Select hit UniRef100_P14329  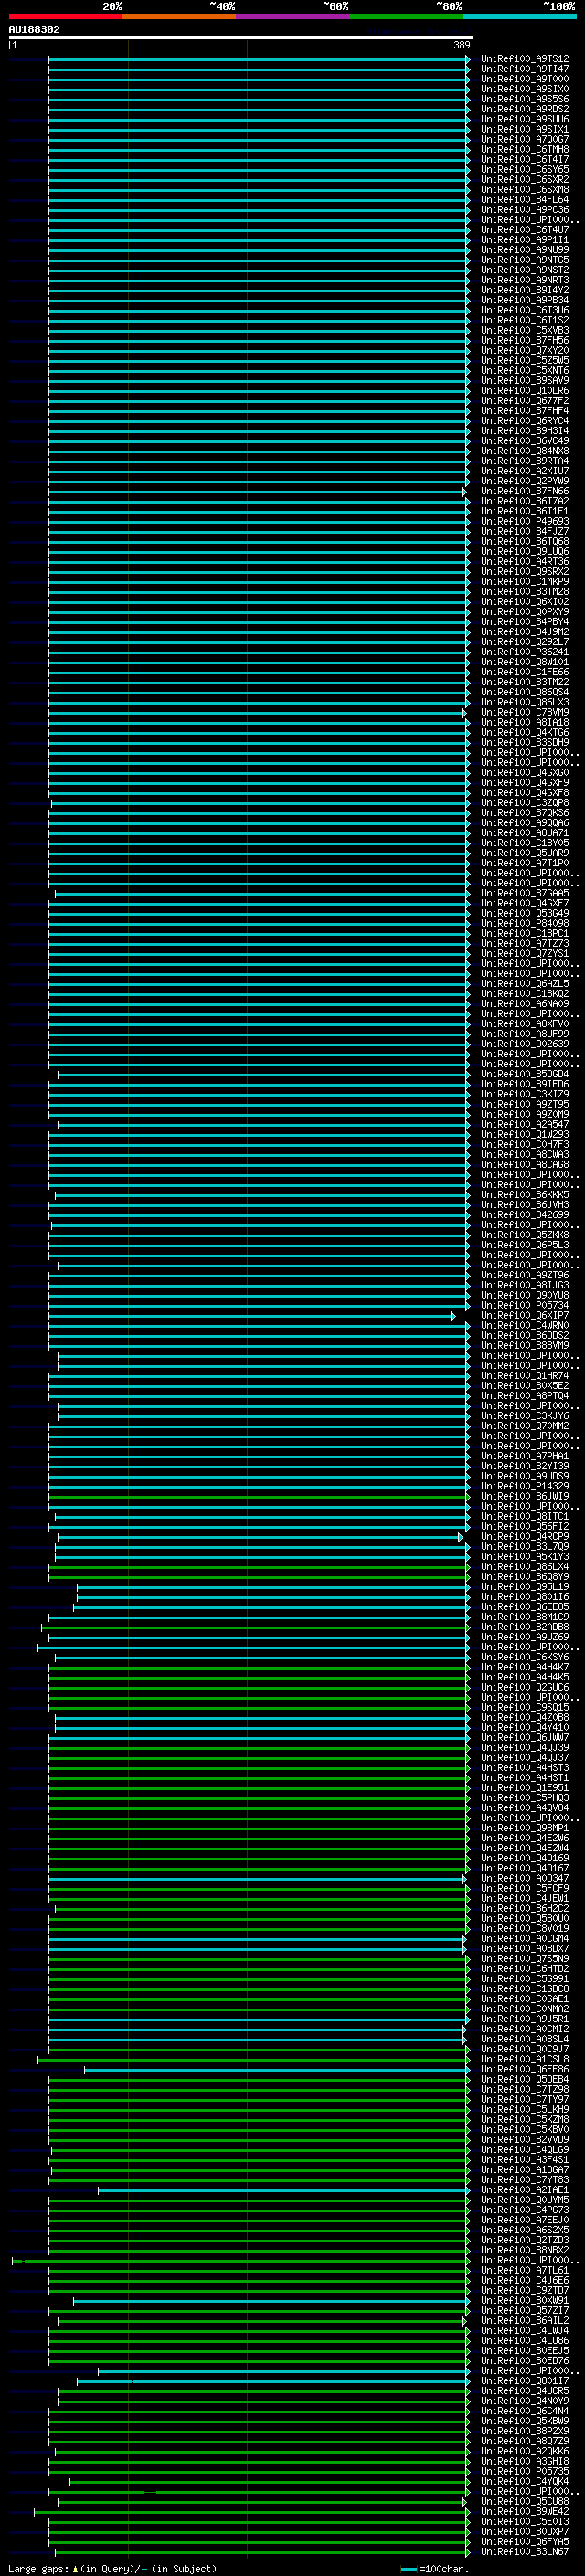[x=525, y=1486]
